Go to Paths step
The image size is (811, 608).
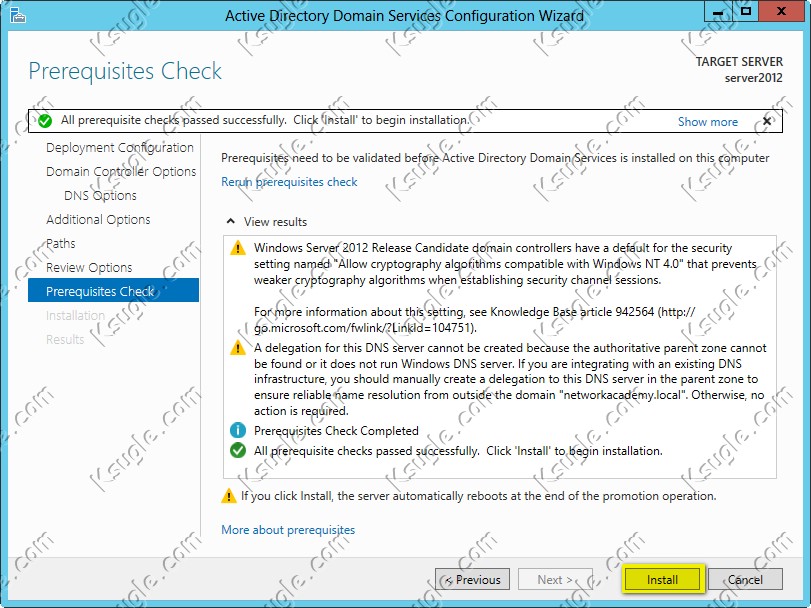pos(61,244)
